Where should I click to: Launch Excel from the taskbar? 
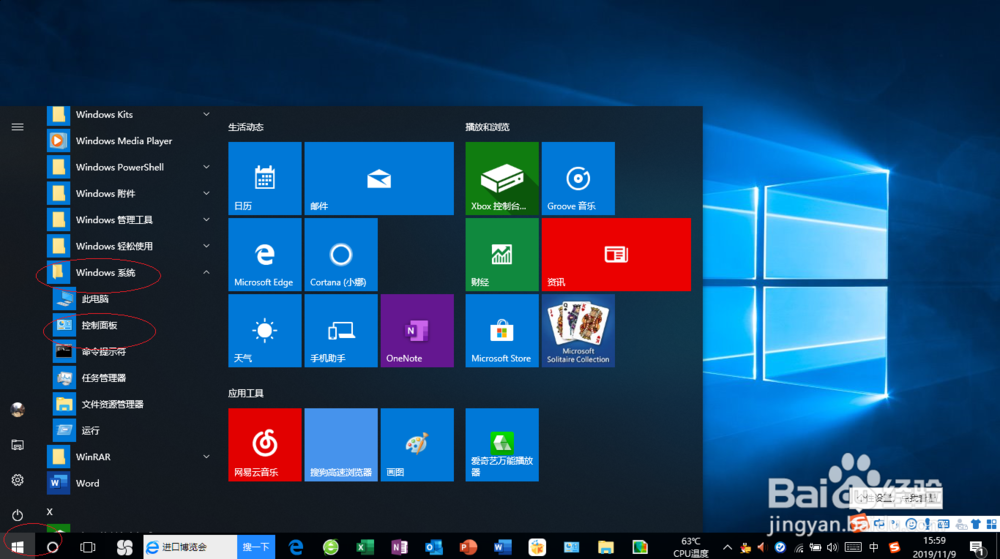click(x=365, y=547)
